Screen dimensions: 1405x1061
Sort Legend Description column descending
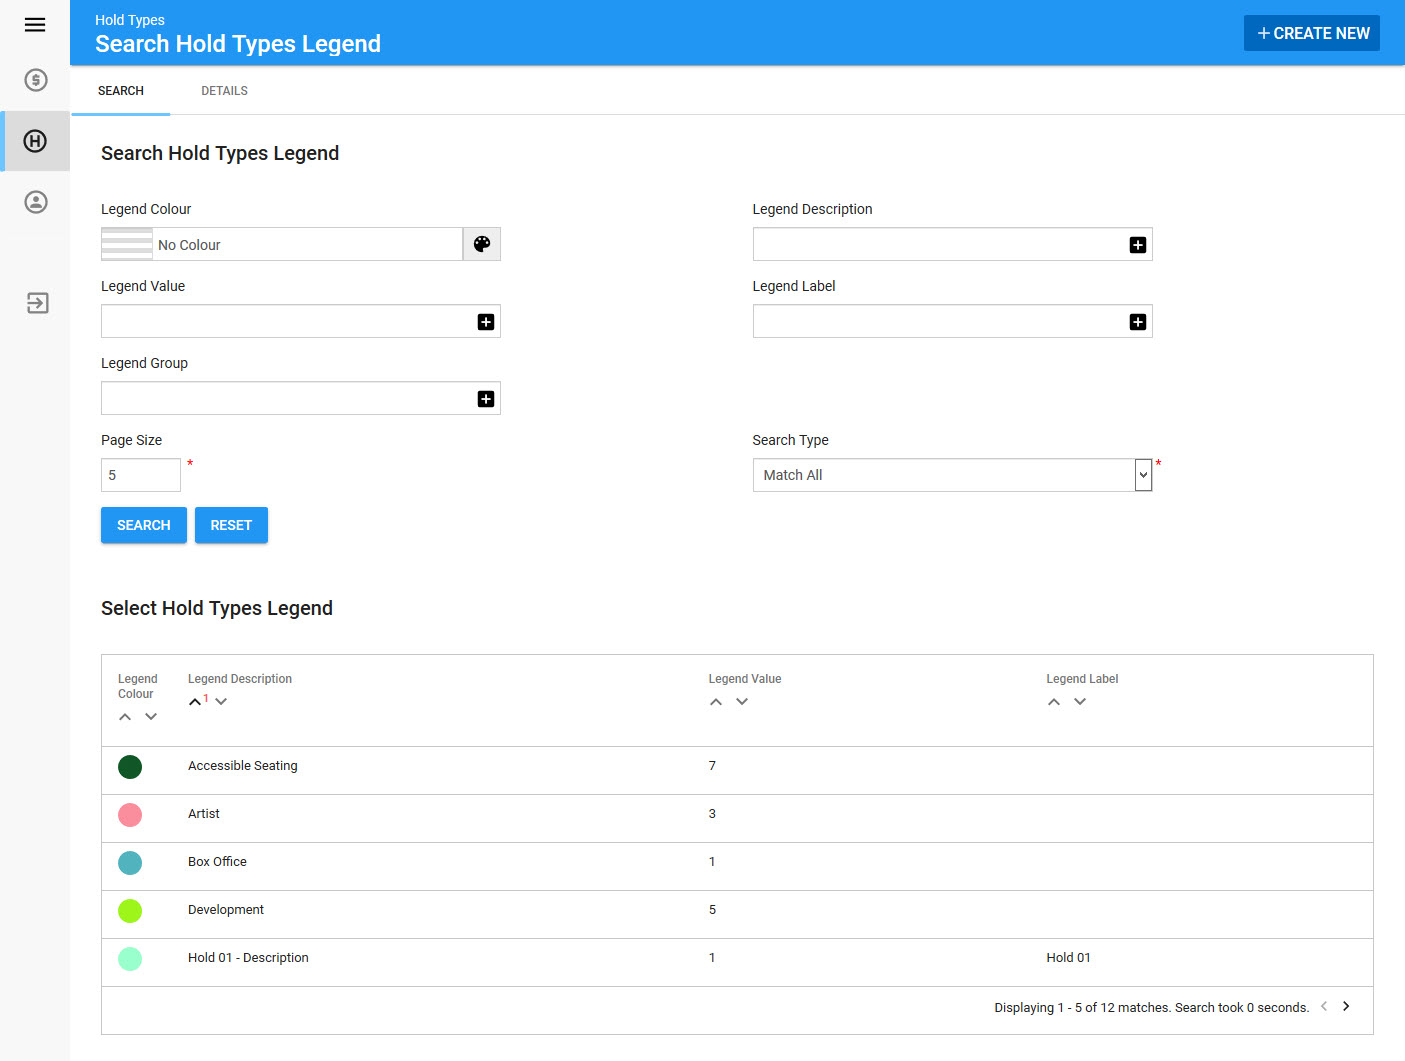221,702
